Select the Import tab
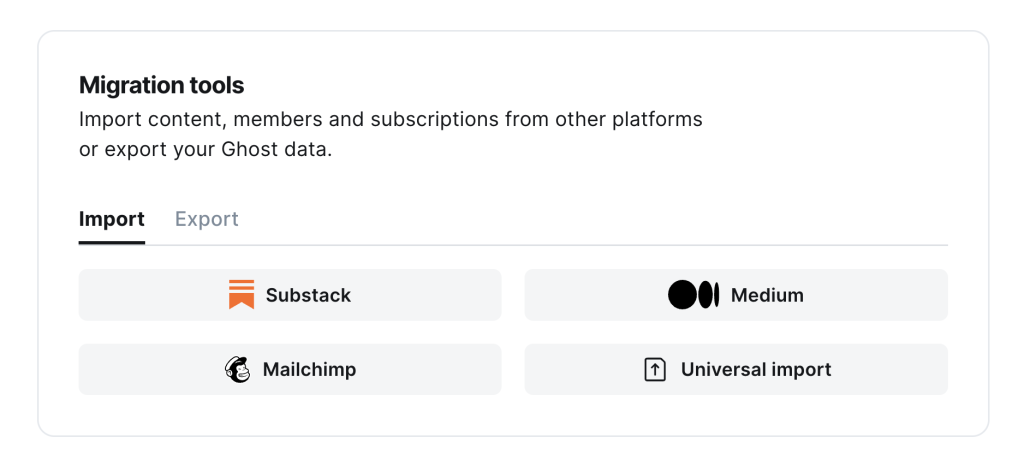This screenshot has width=1024, height=467. tap(111, 219)
